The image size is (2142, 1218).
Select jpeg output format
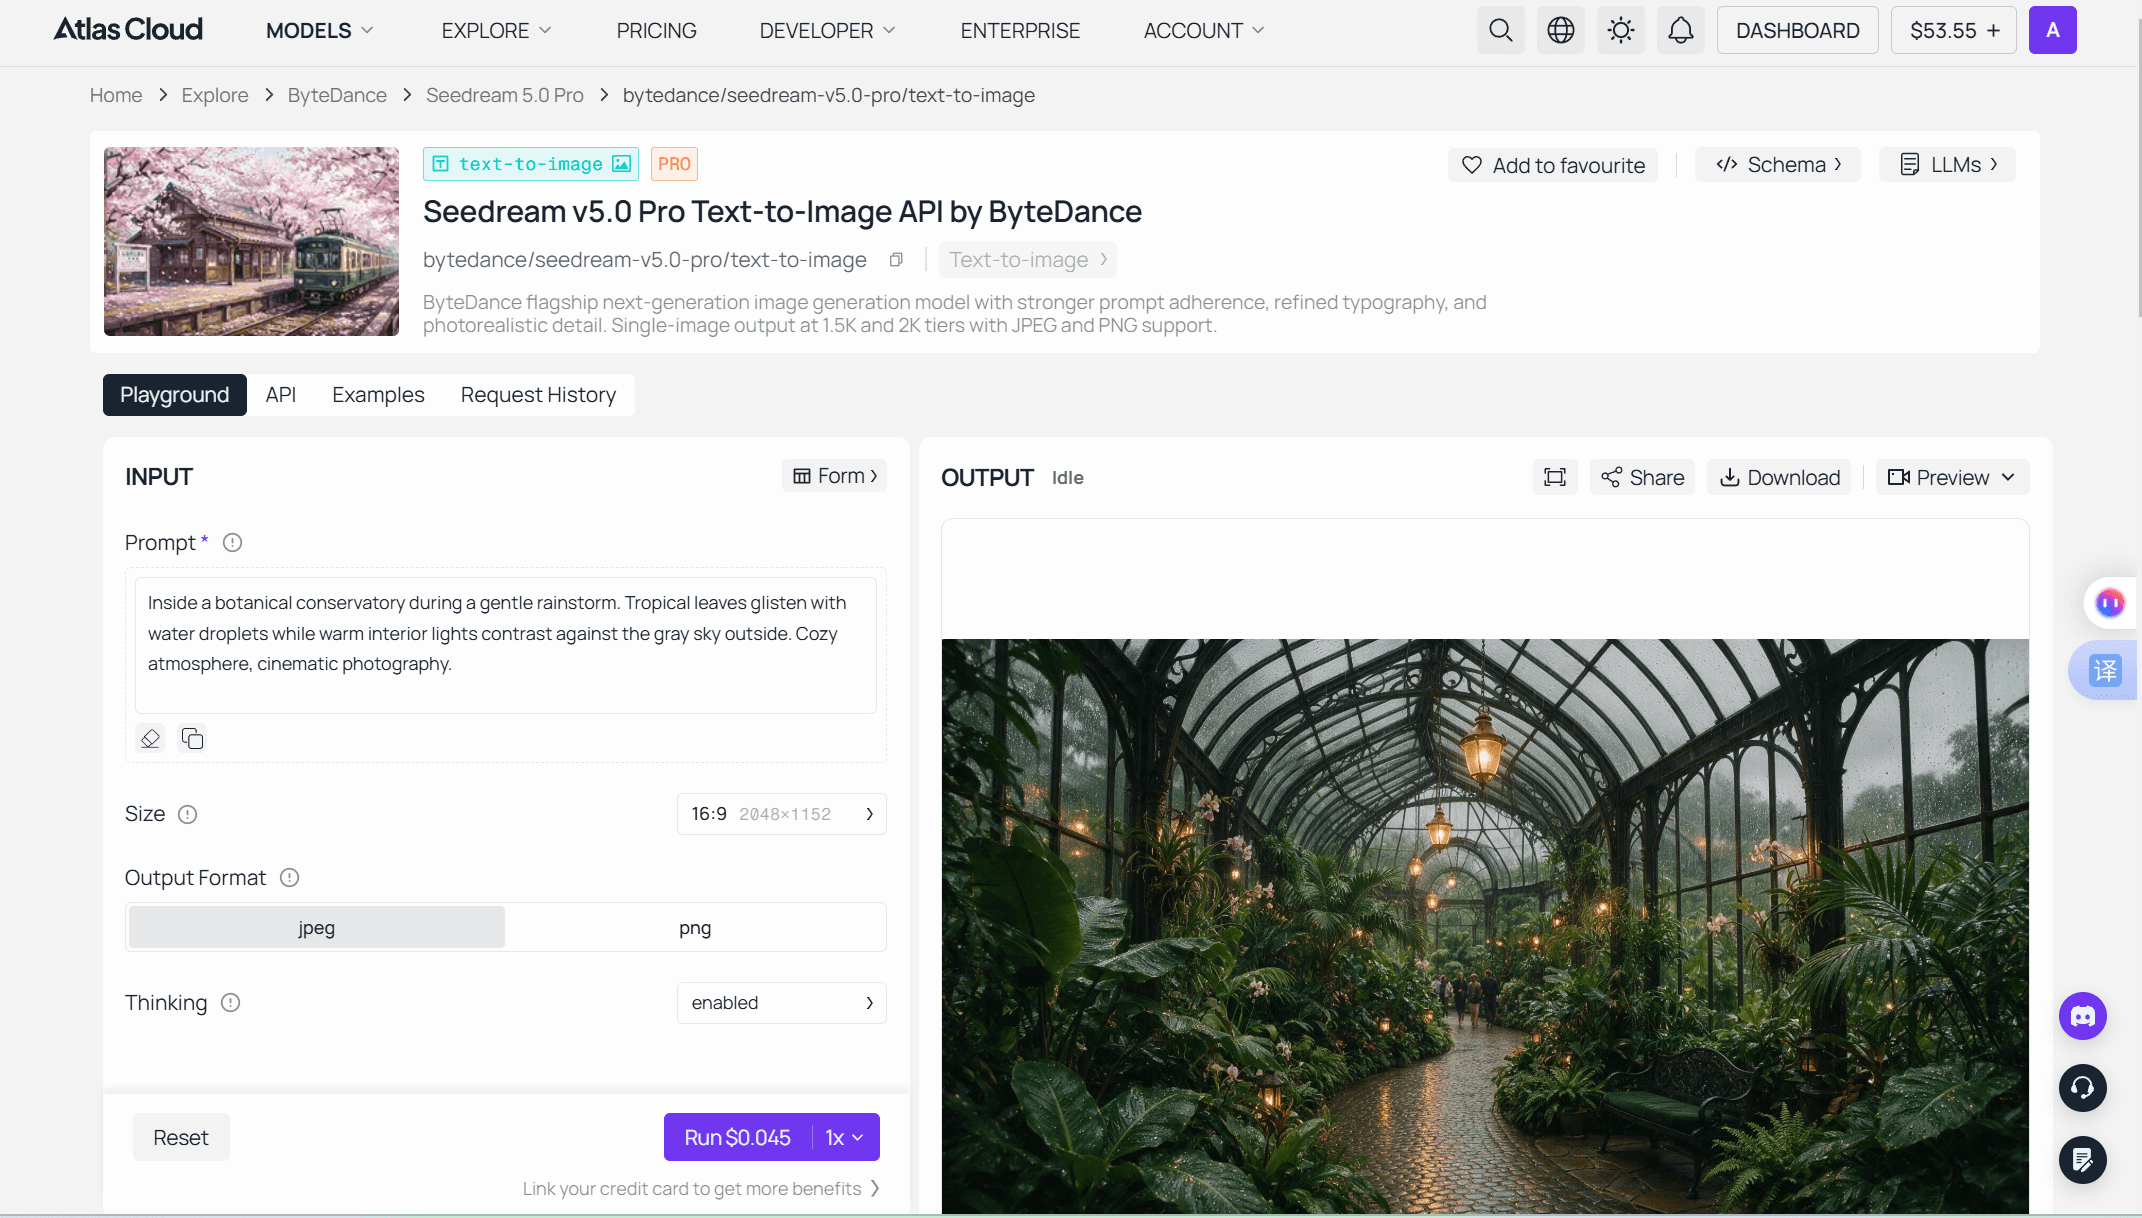(x=317, y=928)
